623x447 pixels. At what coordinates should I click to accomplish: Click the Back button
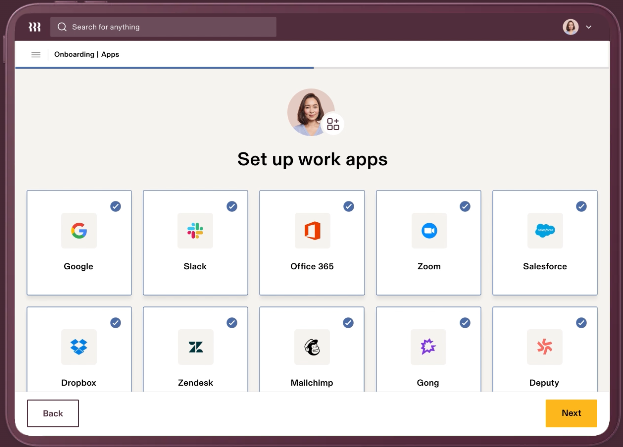point(53,413)
